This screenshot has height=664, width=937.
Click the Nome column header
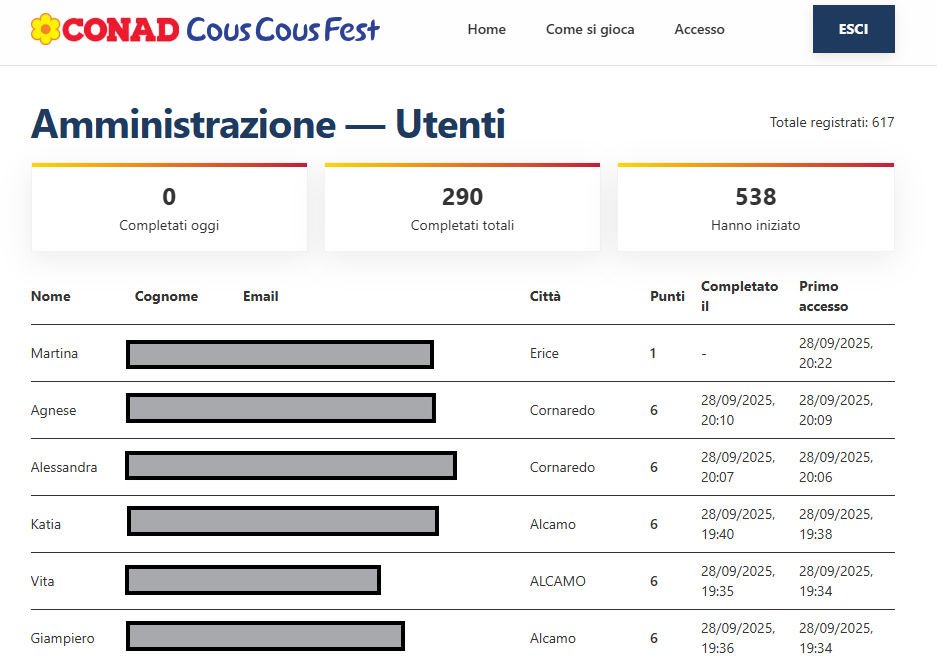(51, 296)
